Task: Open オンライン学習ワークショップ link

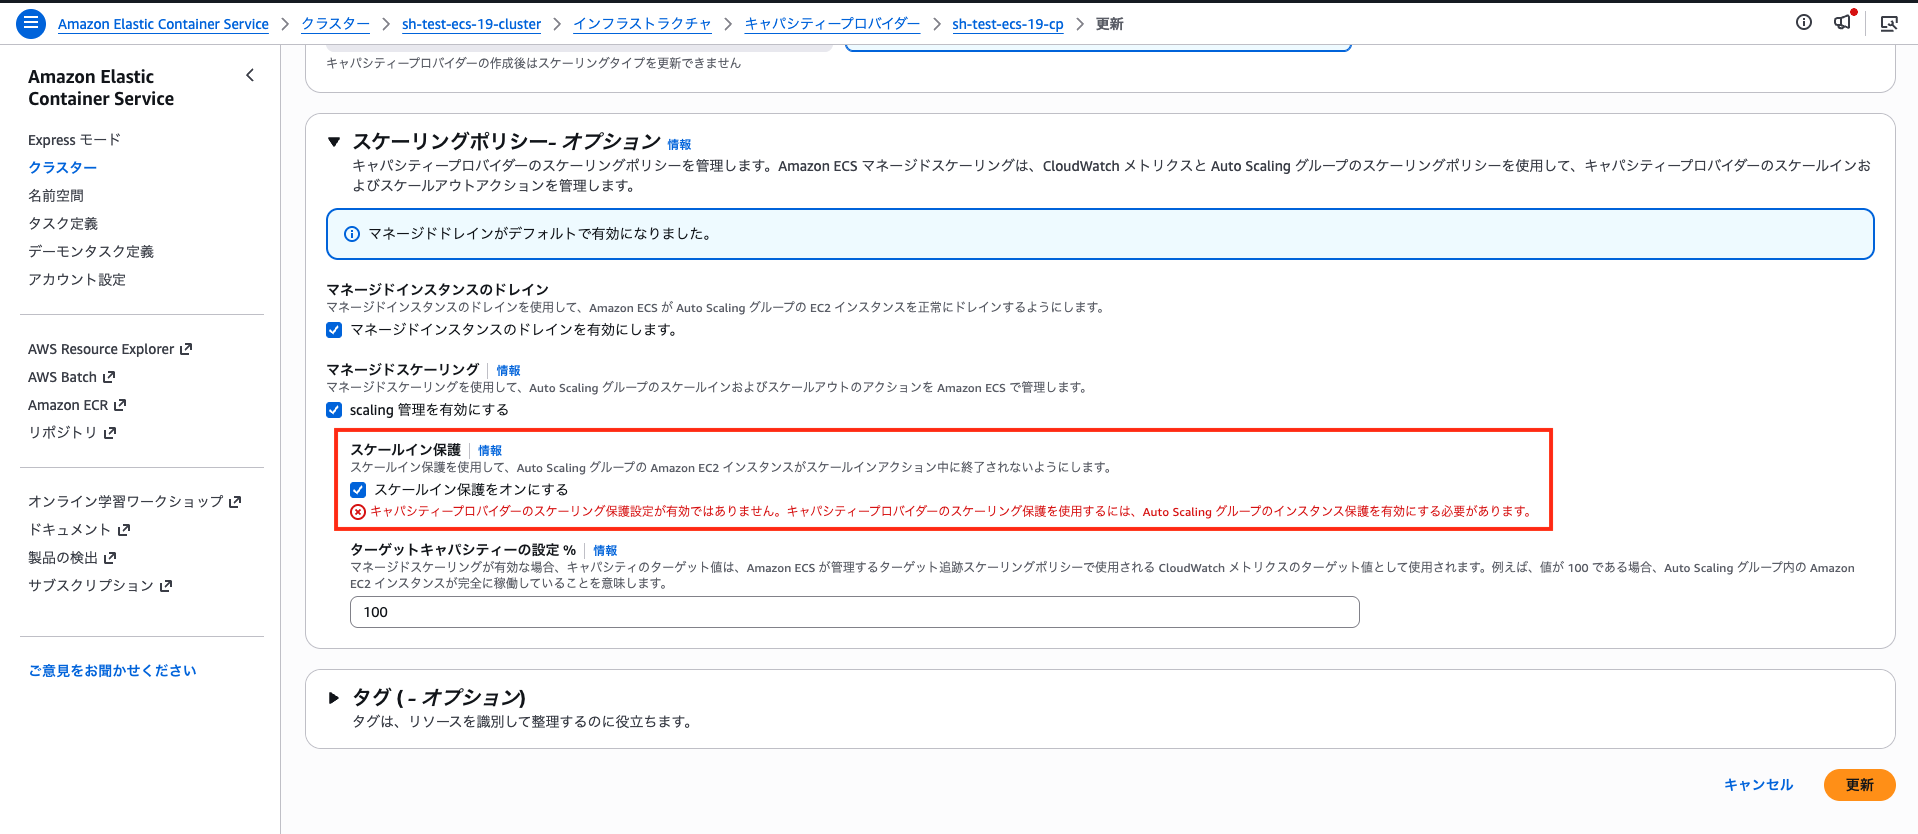Action: click(x=126, y=502)
